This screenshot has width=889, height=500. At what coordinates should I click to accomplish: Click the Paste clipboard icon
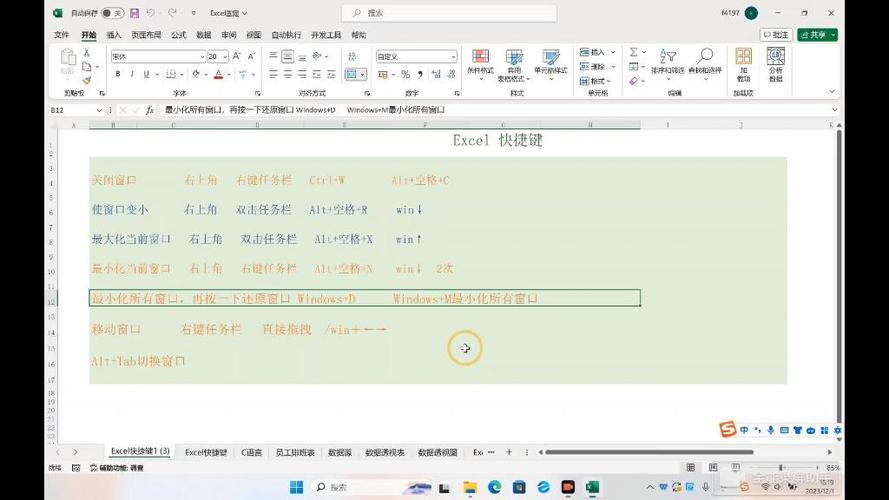point(68,58)
